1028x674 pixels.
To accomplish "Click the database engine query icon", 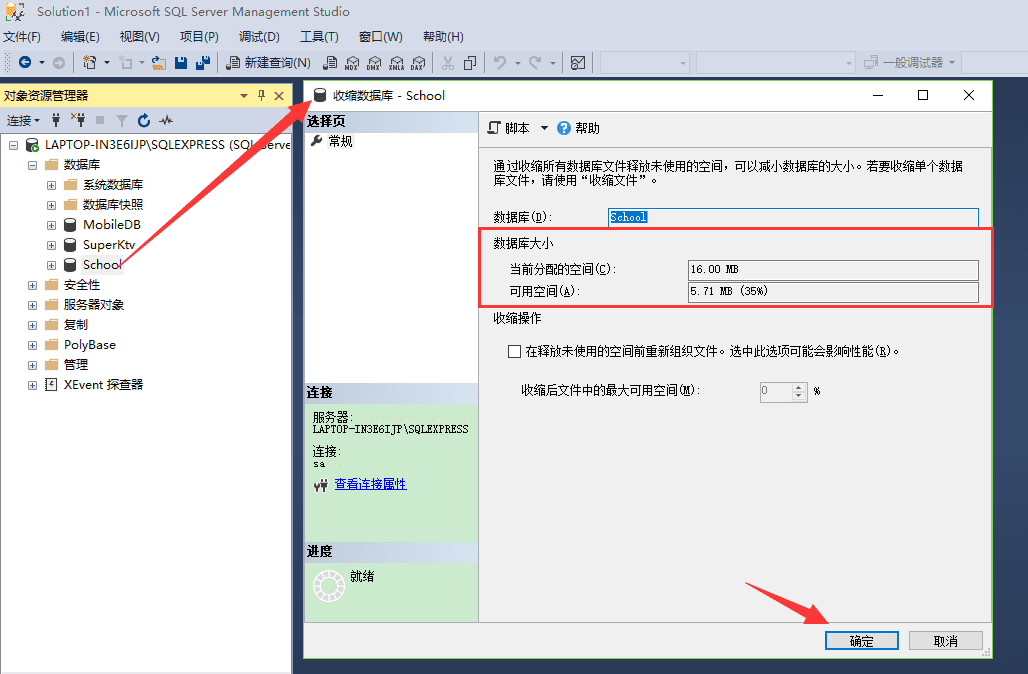I will point(330,62).
